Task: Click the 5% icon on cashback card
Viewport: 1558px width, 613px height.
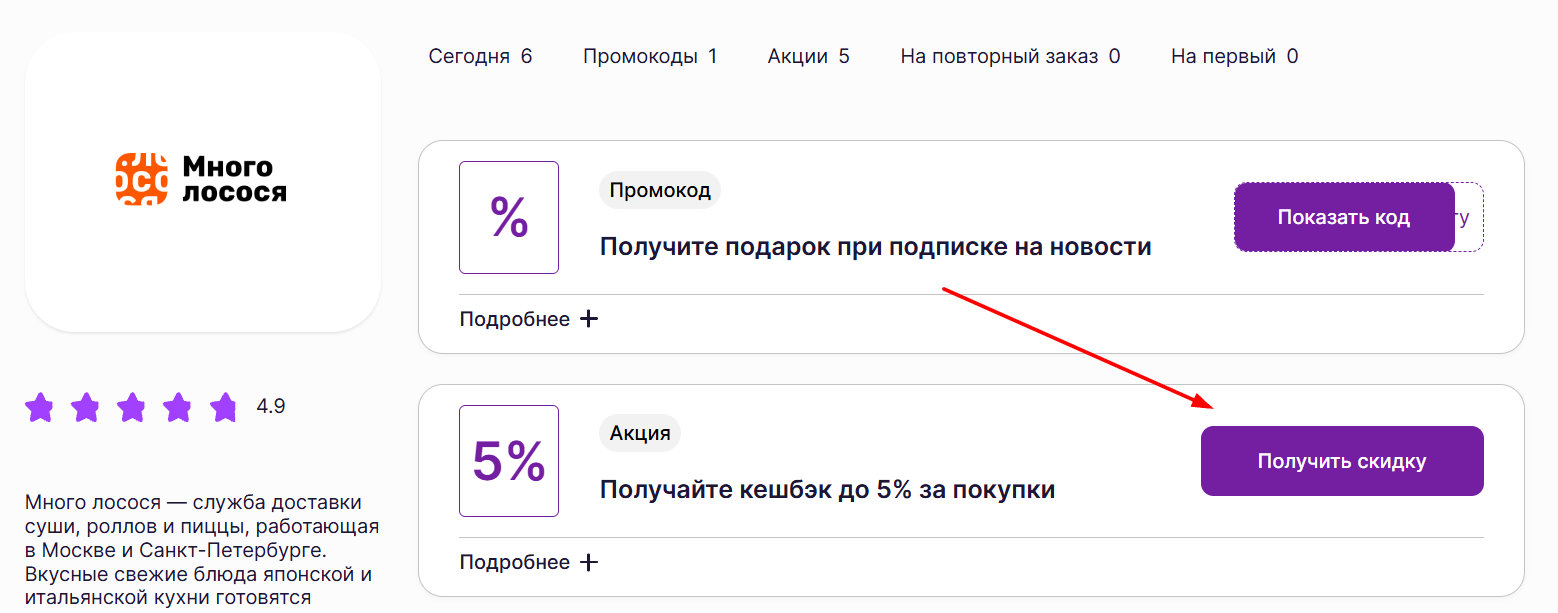Action: click(x=509, y=461)
